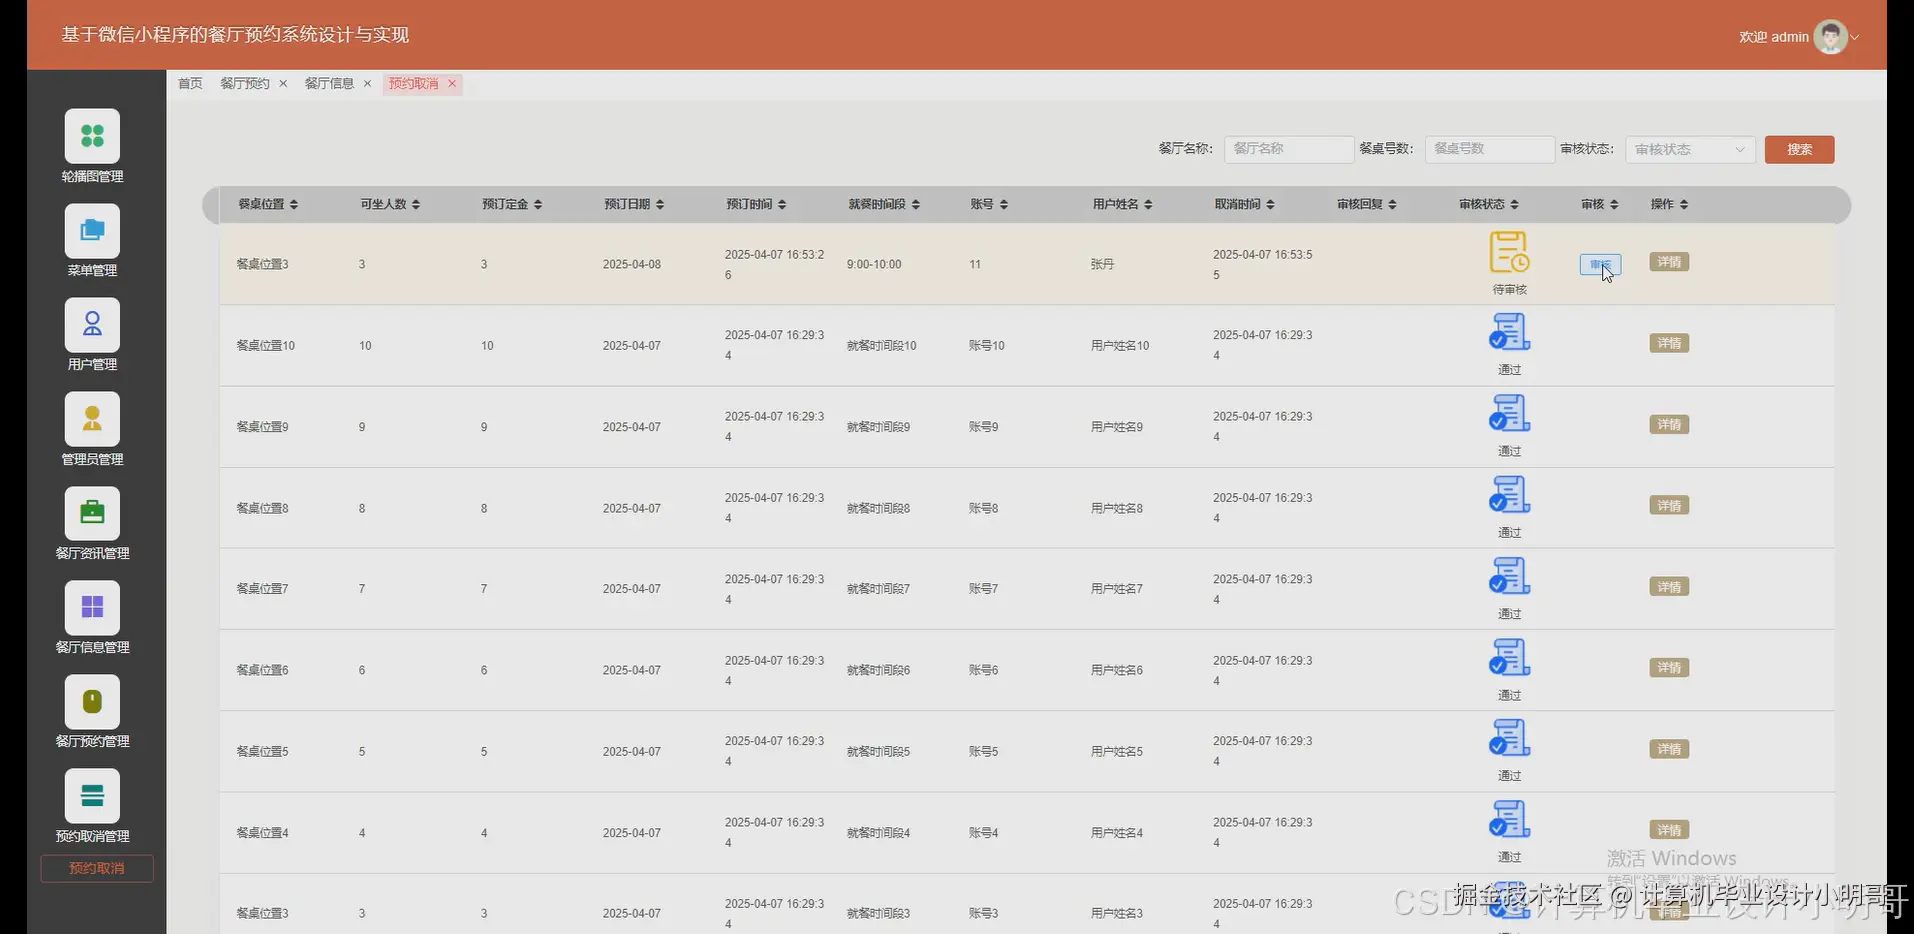Click the admin avatar picture
This screenshot has width=1914, height=934.
pyautogui.click(x=1830, y=37)
